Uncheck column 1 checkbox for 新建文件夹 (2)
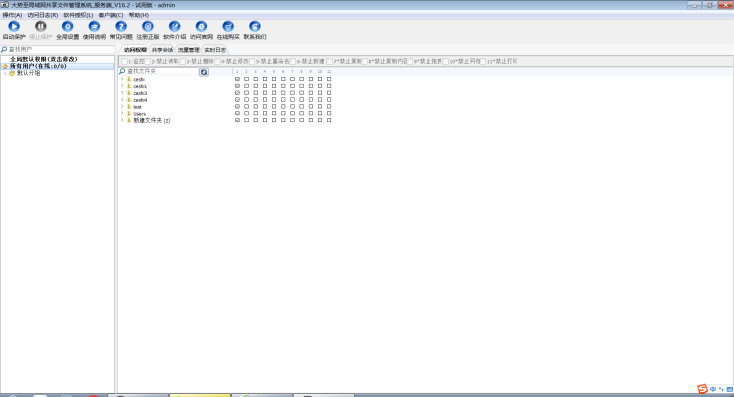The width and height of the screenshot is (734, 397). (x=237, y=120)
